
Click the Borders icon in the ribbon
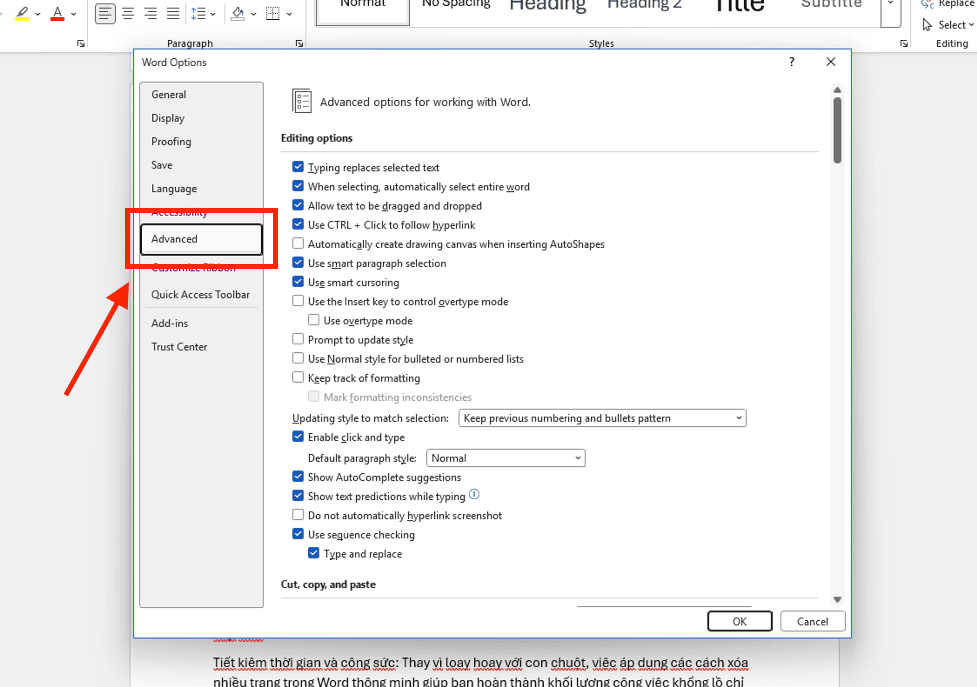coord(273,13)
